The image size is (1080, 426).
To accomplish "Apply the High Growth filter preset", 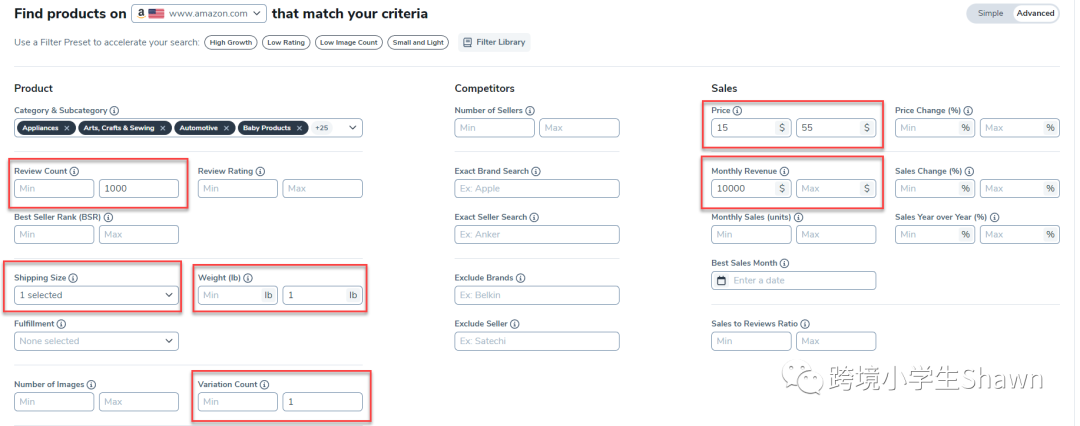I will pyautogui.click(x=230, y=43).
